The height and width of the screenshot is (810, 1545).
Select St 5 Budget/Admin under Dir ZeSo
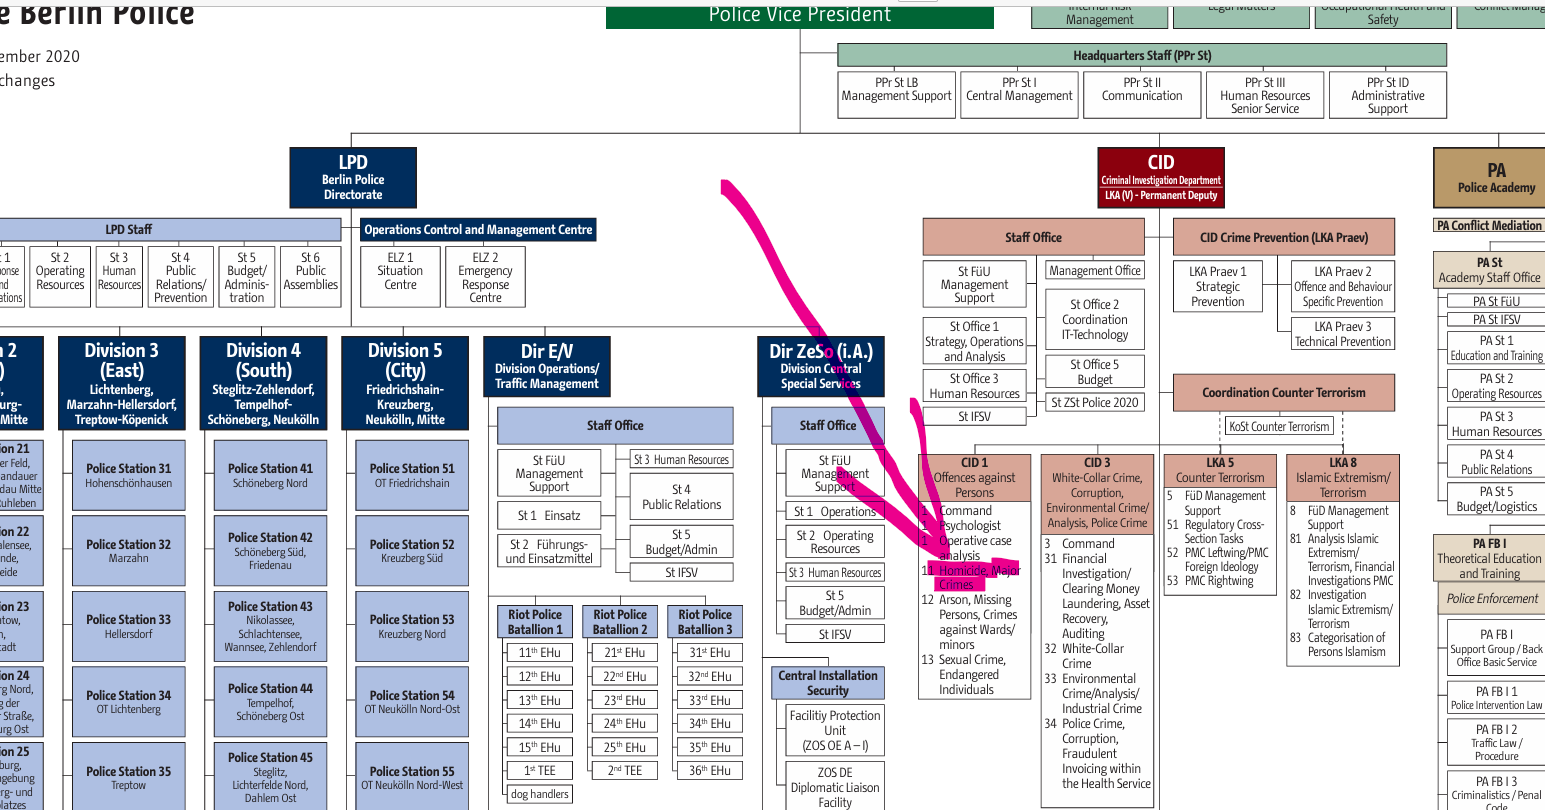pos(835,603)
